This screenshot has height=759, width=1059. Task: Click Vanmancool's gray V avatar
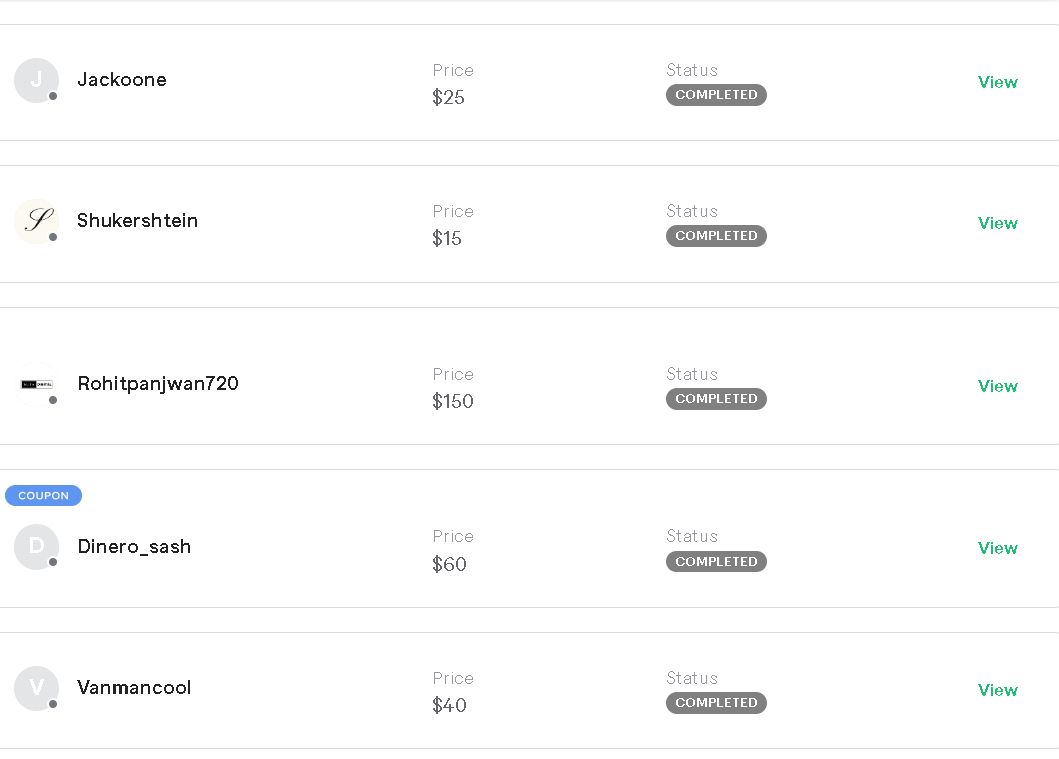[x=36, y=688]
